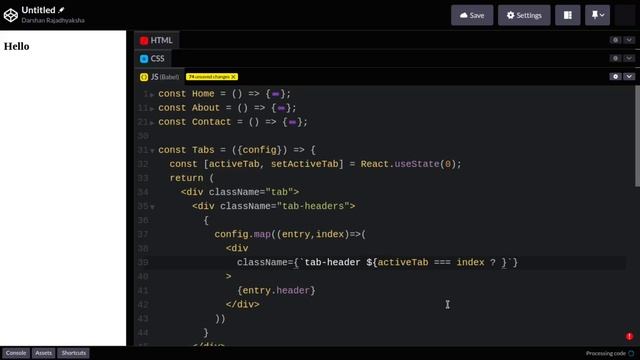This screenshot has height=360, width=640.
Task: Click the JS (Babel) editor tab
Action: click(160, 77)
